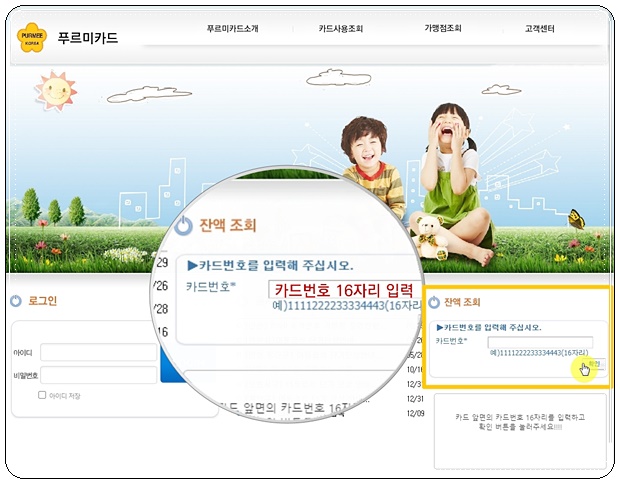Open the 푸르미카드소개 menu
The width and height of the screenshot is (620, 484).
pyautogui.click(x=232, y=28)
